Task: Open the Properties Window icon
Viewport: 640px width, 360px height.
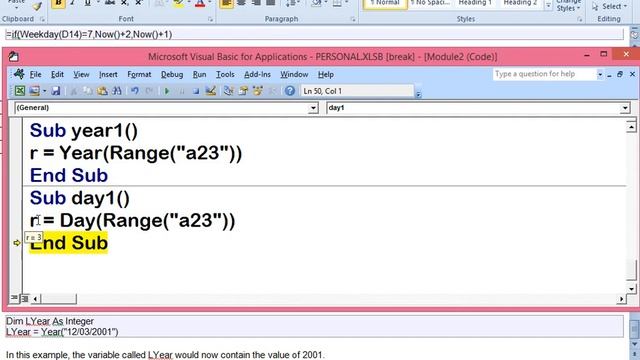Action: coord(243,91)
